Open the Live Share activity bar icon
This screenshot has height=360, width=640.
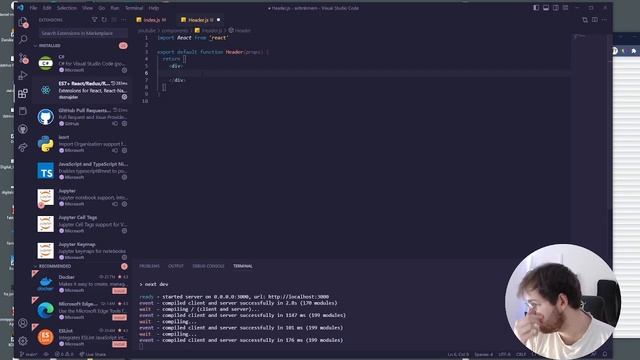point(23,147)
